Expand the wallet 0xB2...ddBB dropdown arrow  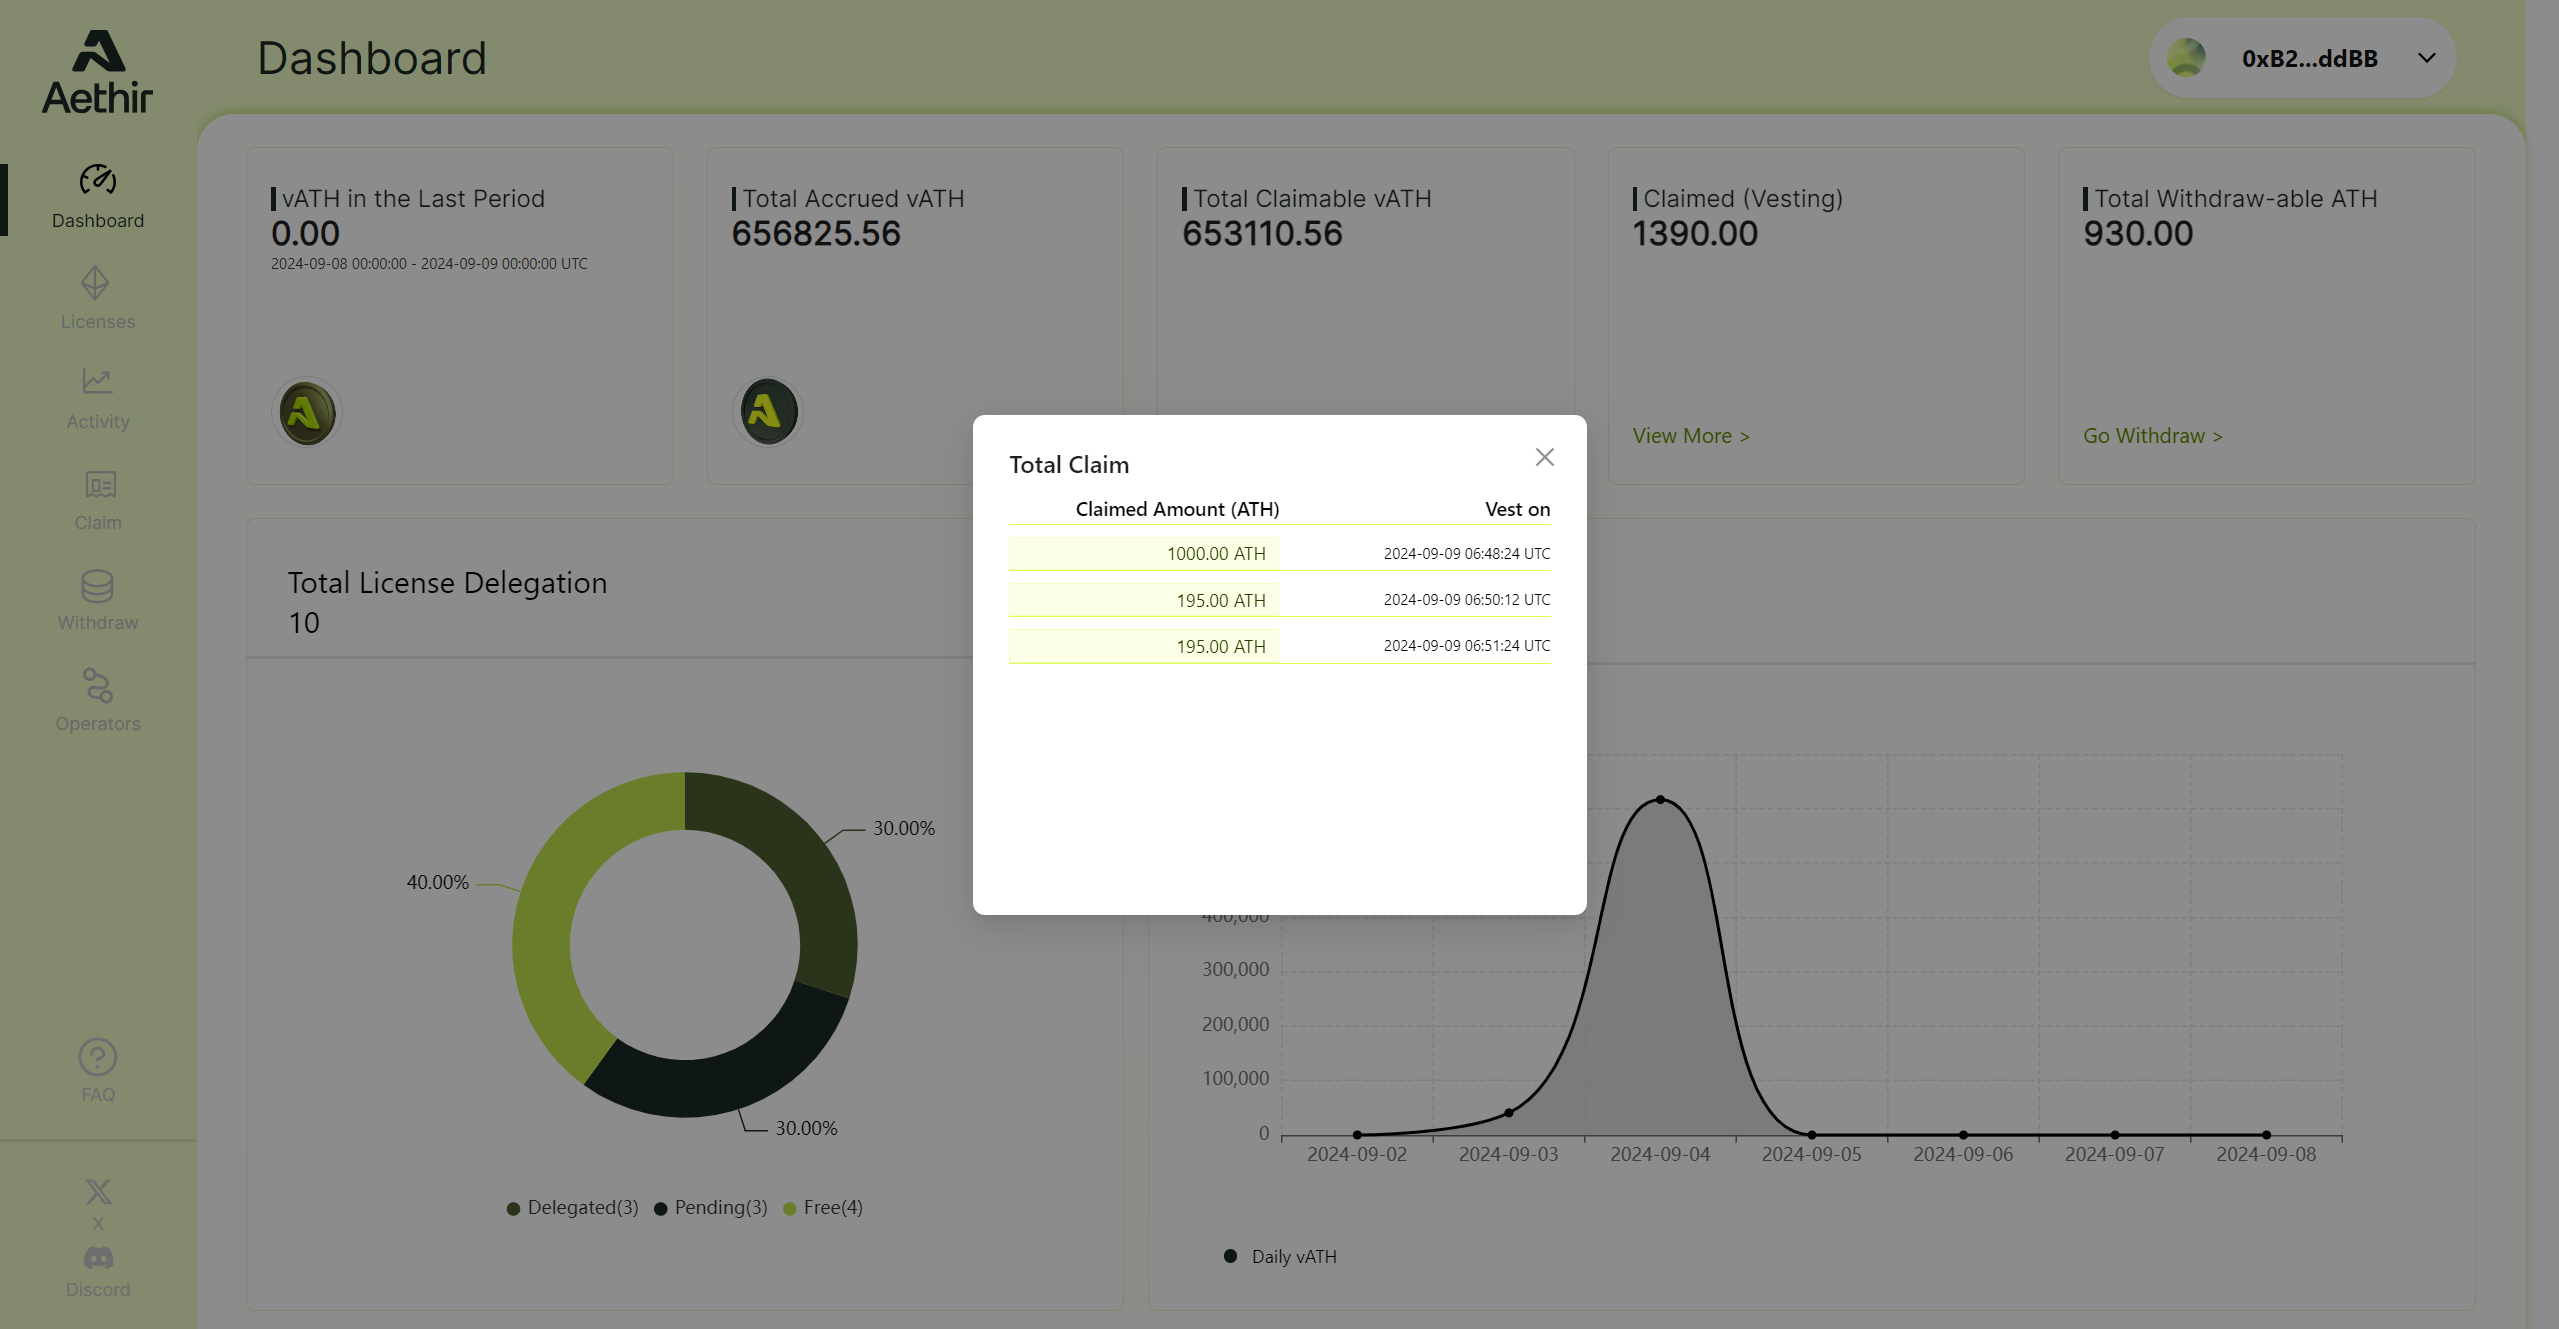(x=2426, y=58)
